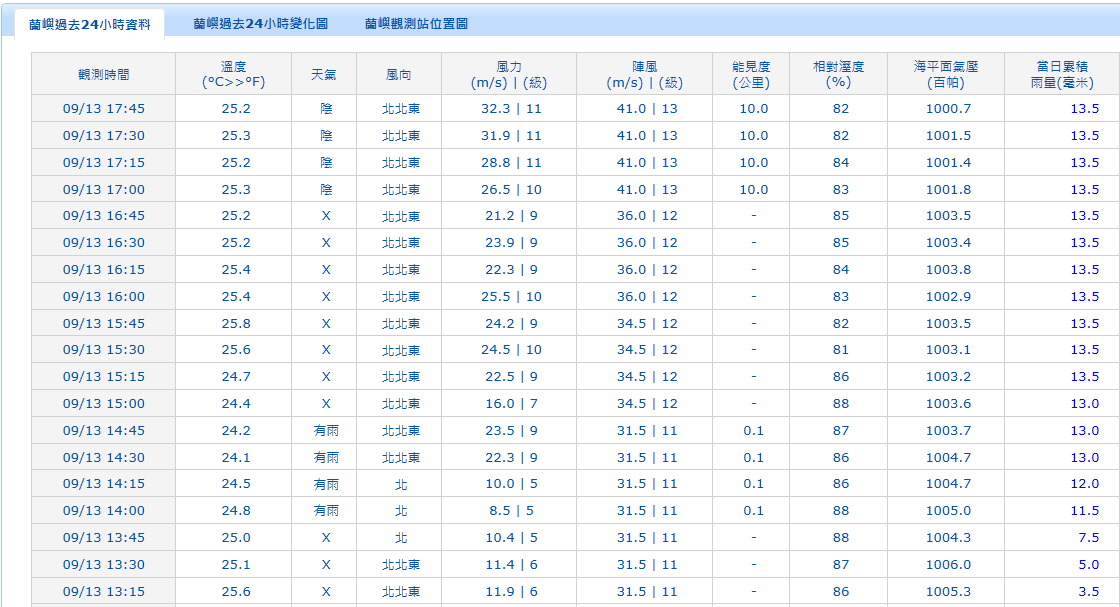Click the 41.0 | 13 gust value at 17:30
Viewport: 1120px width, 607px height.
(x=645, y=135)
